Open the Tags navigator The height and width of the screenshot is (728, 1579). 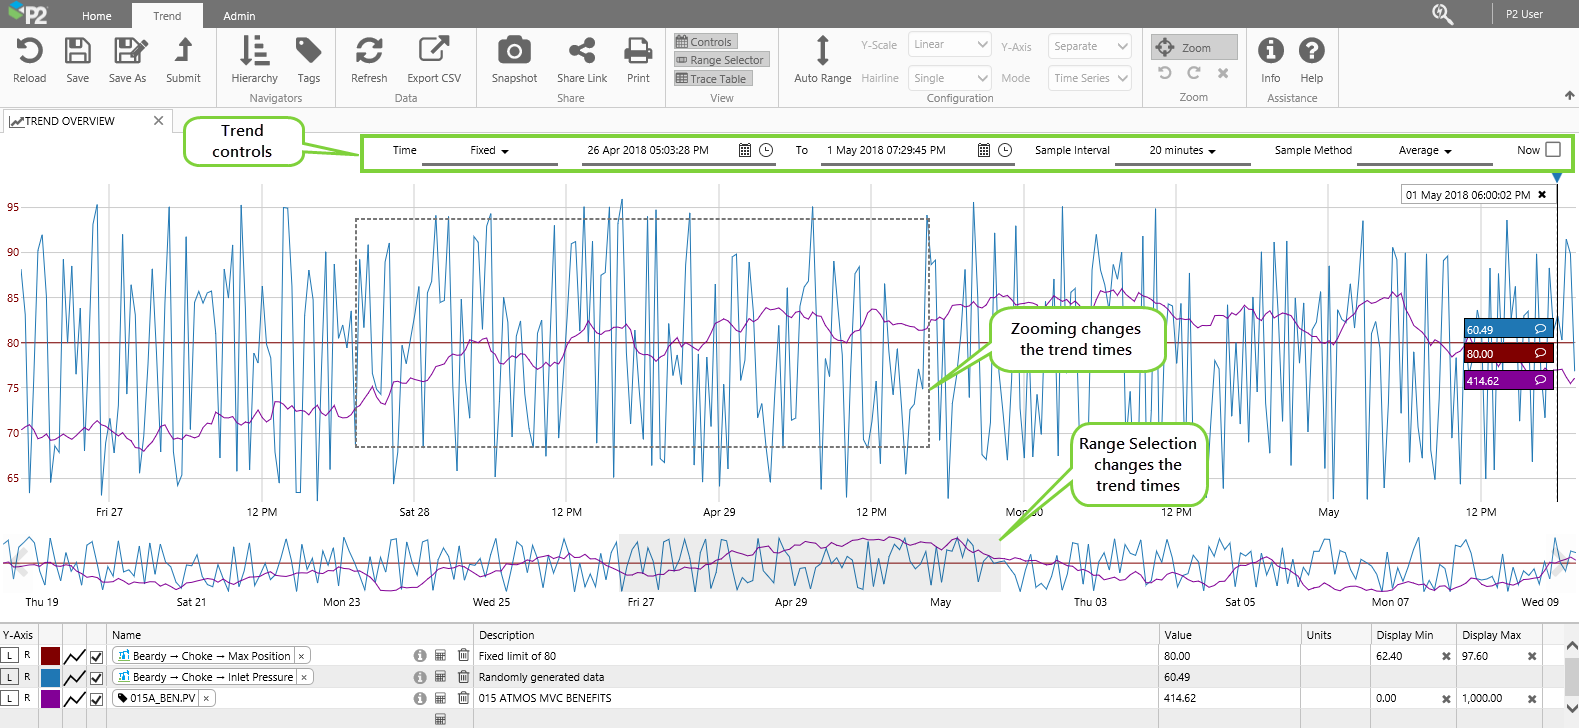pyautogui.click(x=308, y=51)
